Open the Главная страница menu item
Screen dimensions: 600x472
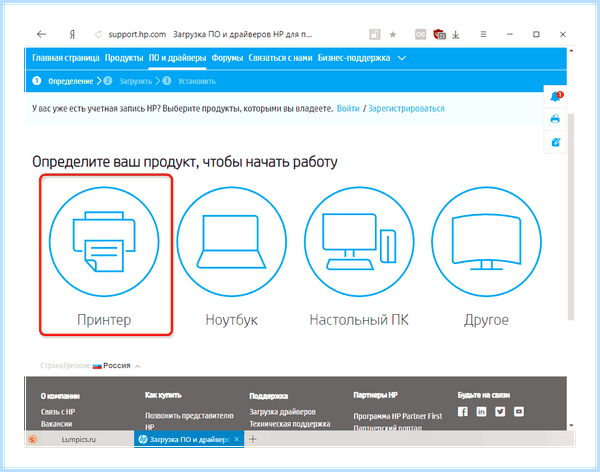point(66,58)
